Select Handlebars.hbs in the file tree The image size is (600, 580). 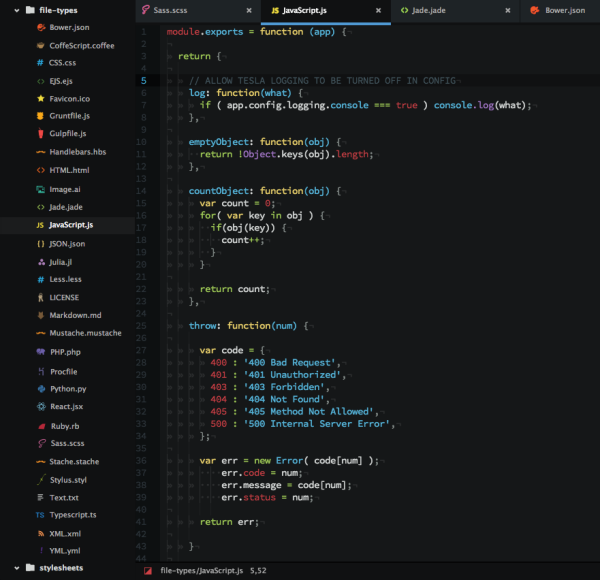79,152
